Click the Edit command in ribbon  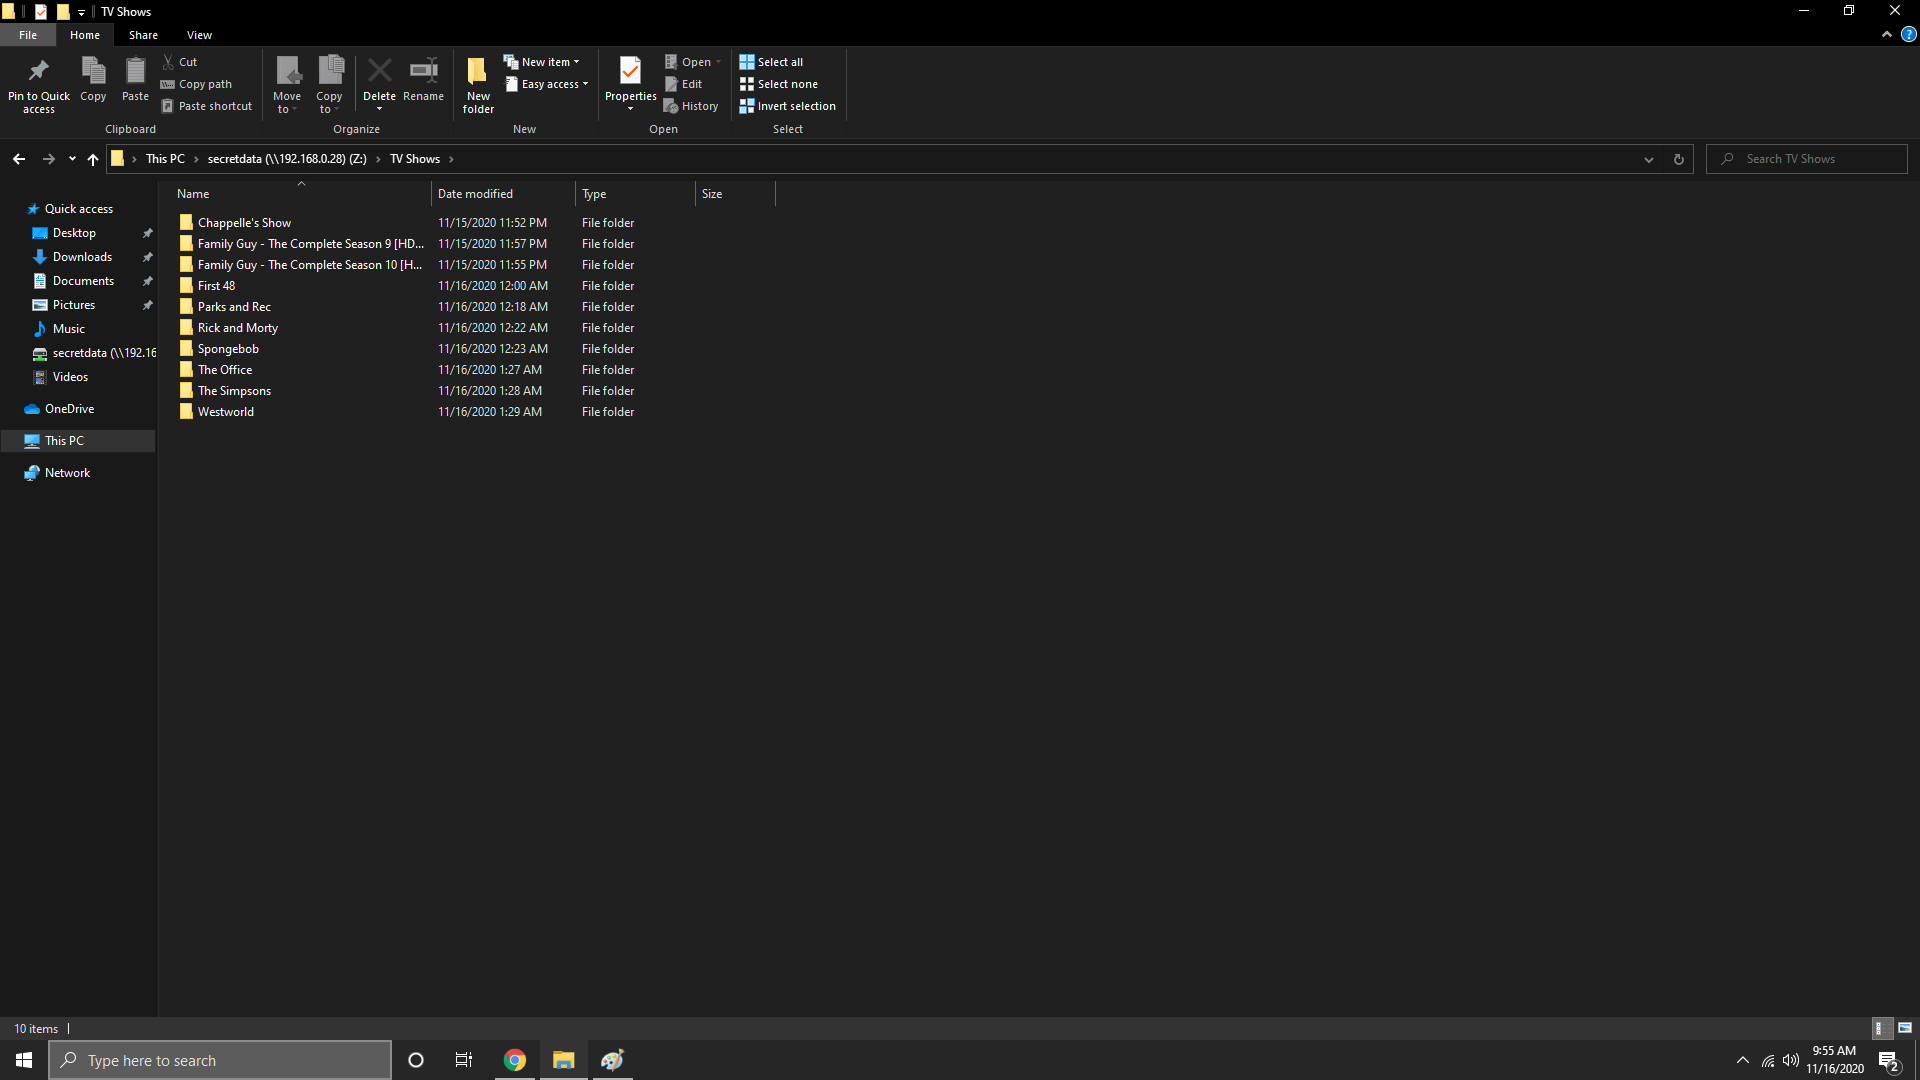point(684,84)
